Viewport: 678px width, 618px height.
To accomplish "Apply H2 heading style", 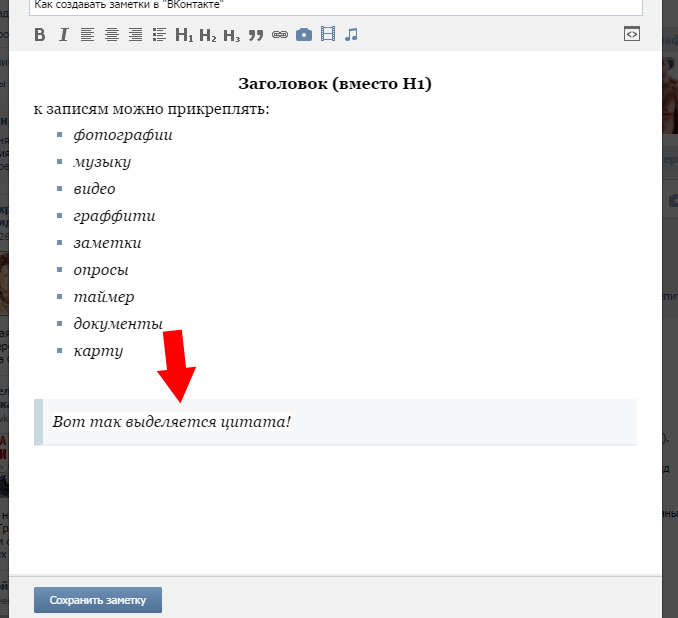I will (208, 35).
